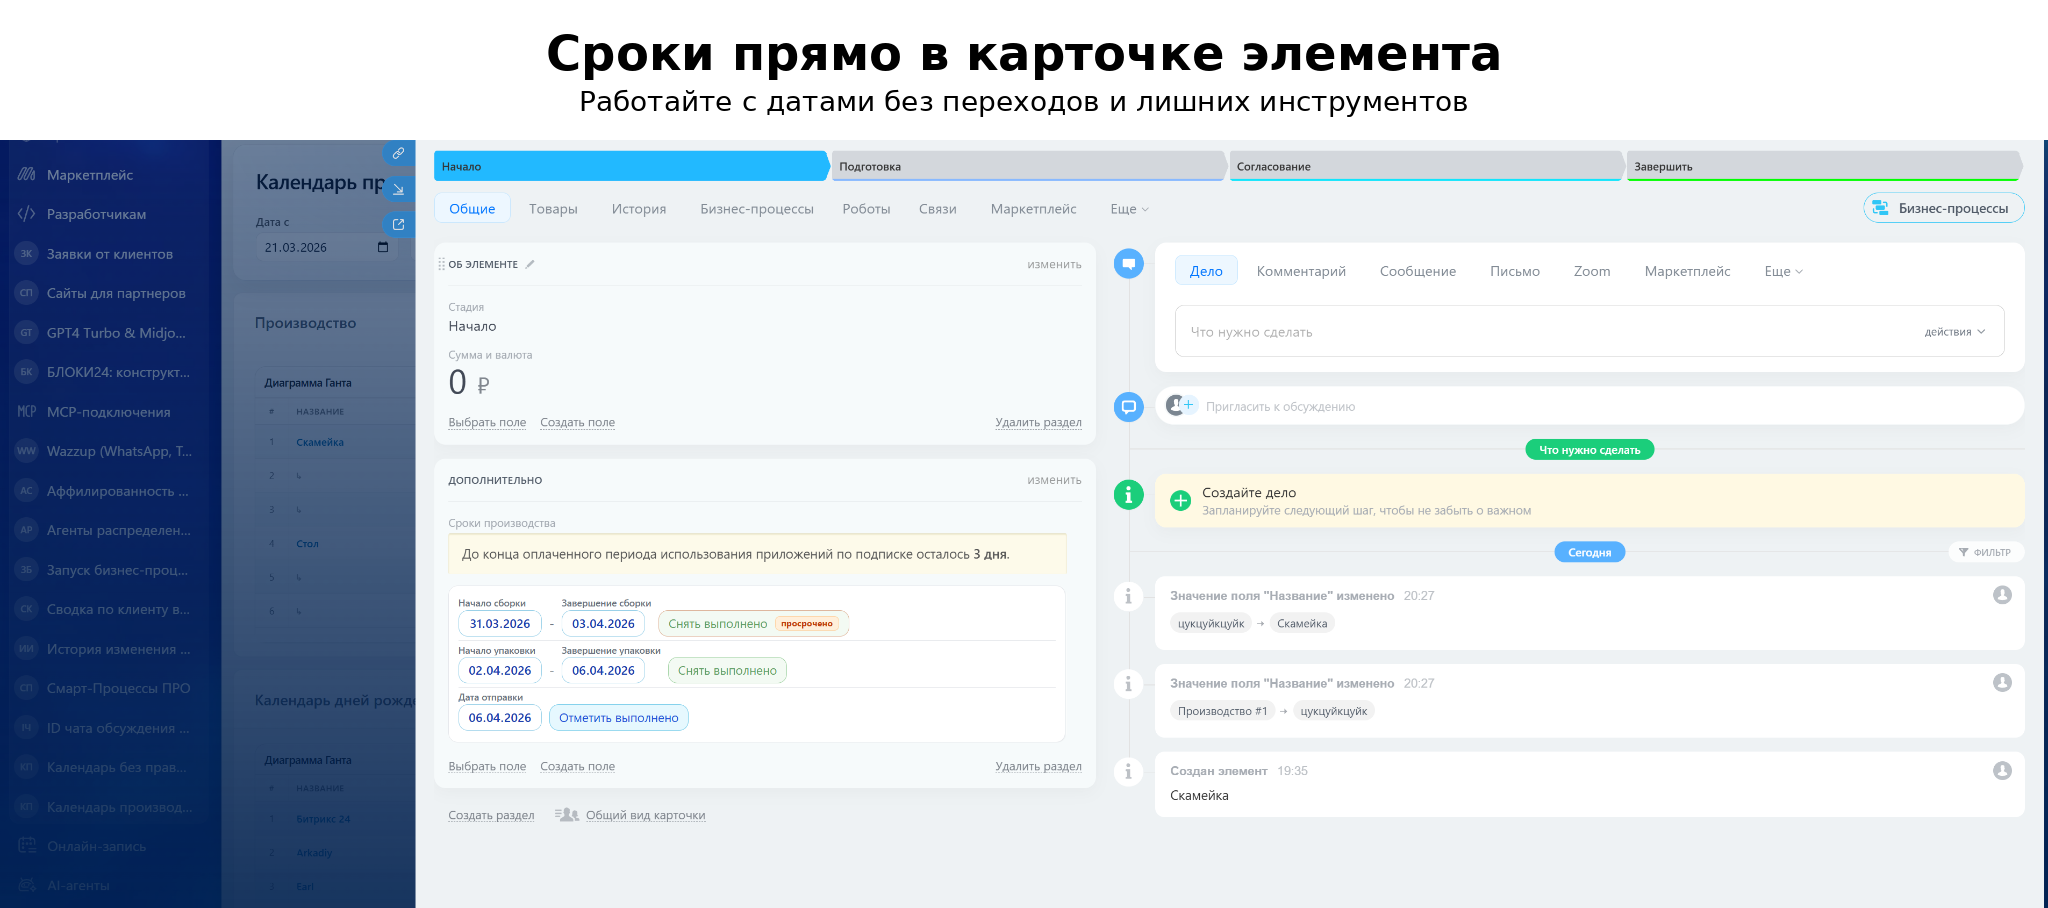Toggle Отметить выполнено for Дата отправки
2048x908 pixels.
click(618, 718)
